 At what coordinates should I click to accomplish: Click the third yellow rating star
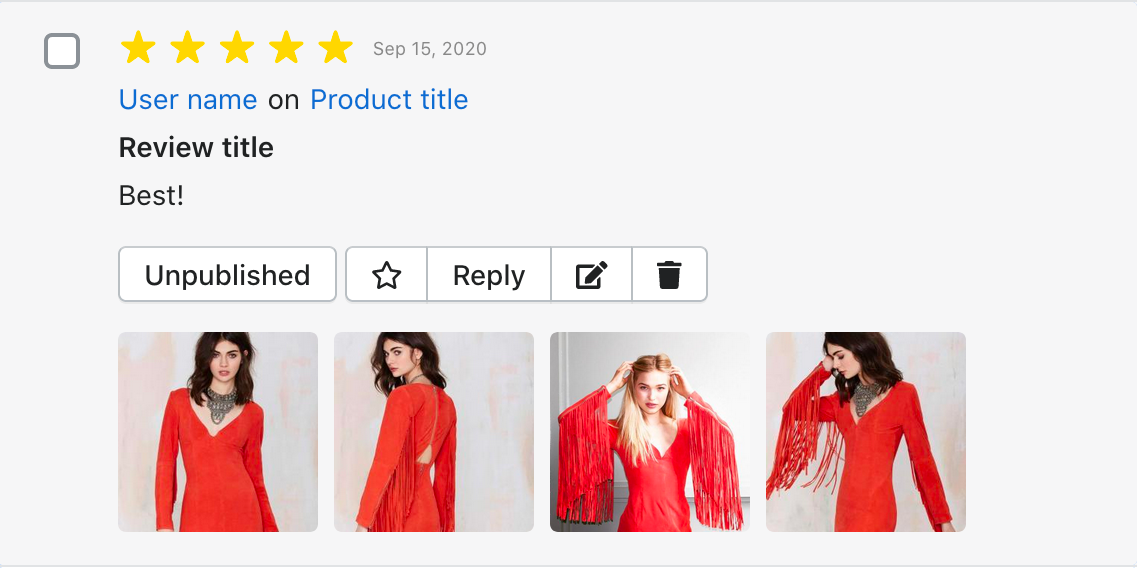(237, 48)
